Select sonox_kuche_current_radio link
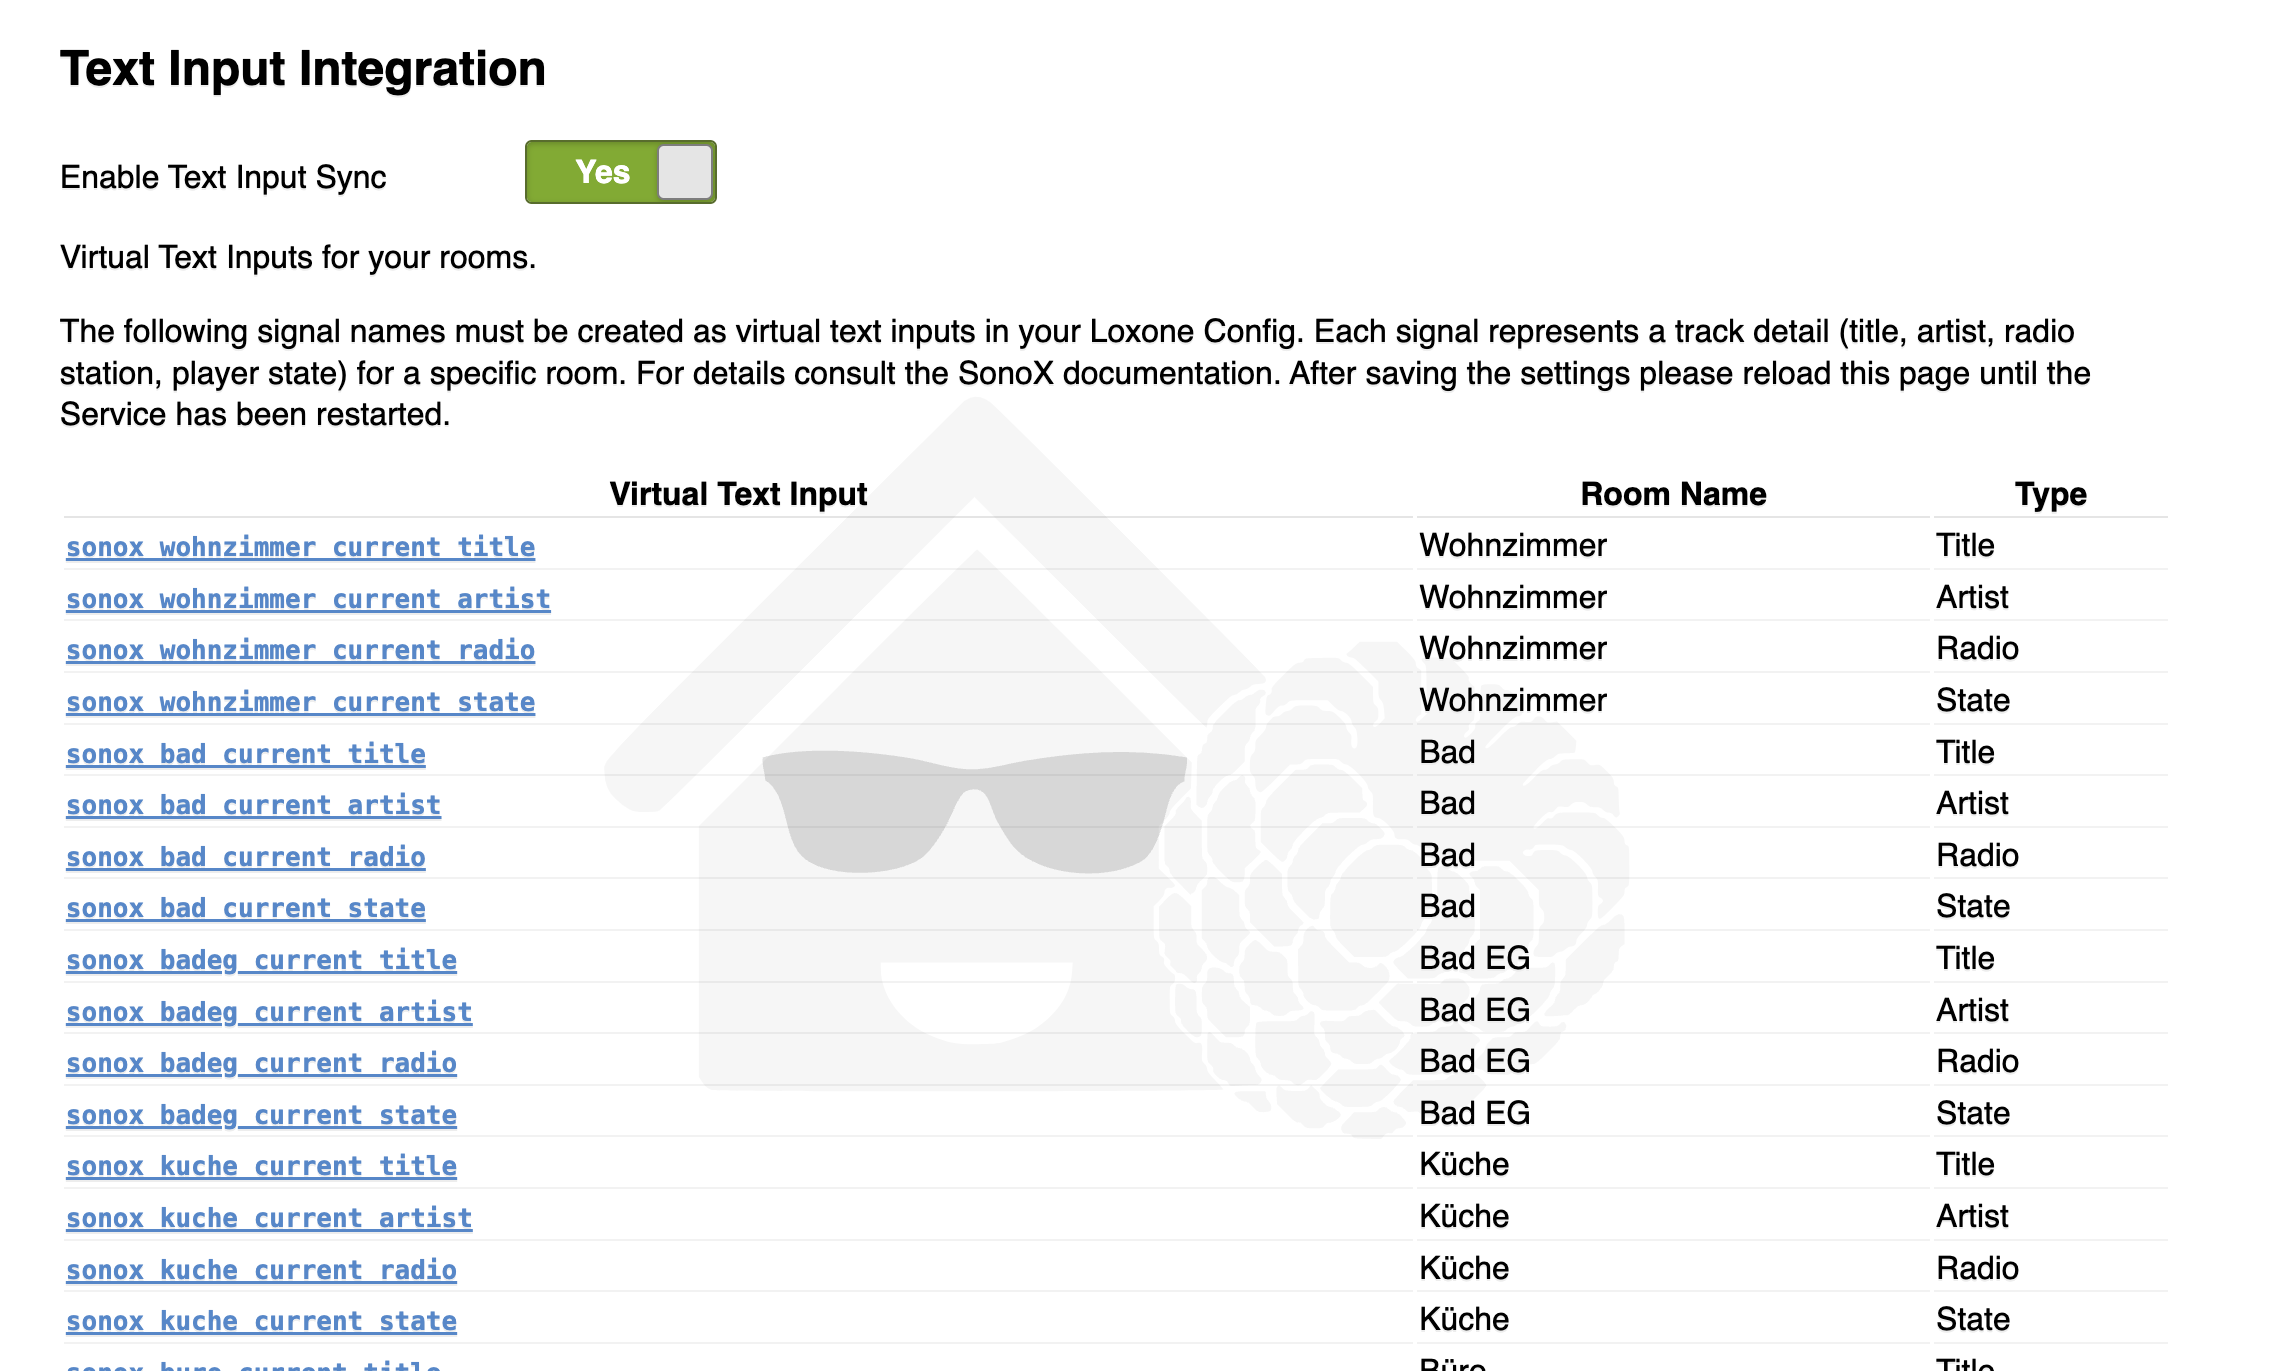The image size is (2275, 1371). tap(261, 1270)
